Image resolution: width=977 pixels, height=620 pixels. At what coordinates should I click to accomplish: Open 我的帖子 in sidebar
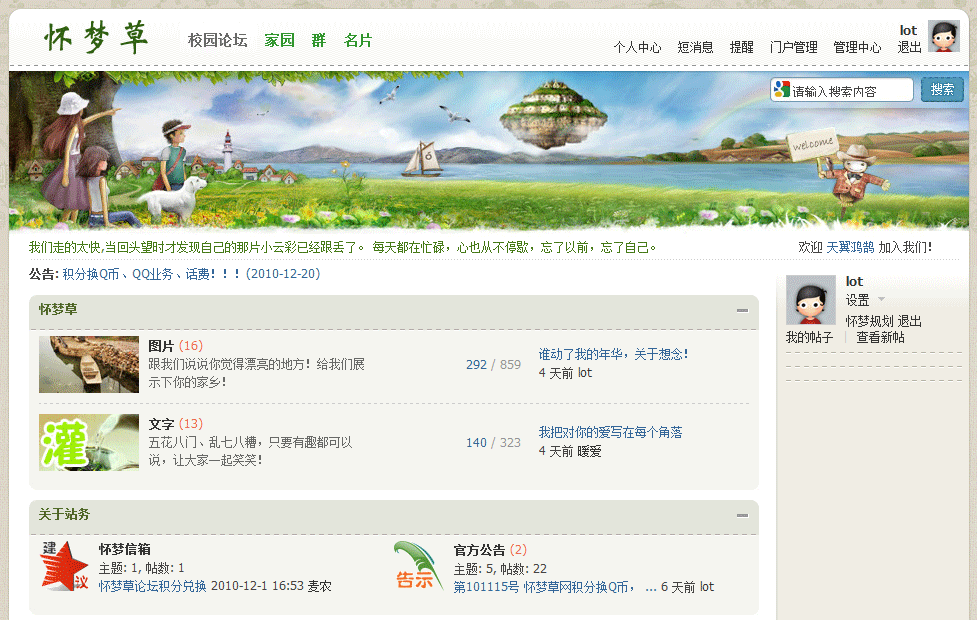point(809,338)
